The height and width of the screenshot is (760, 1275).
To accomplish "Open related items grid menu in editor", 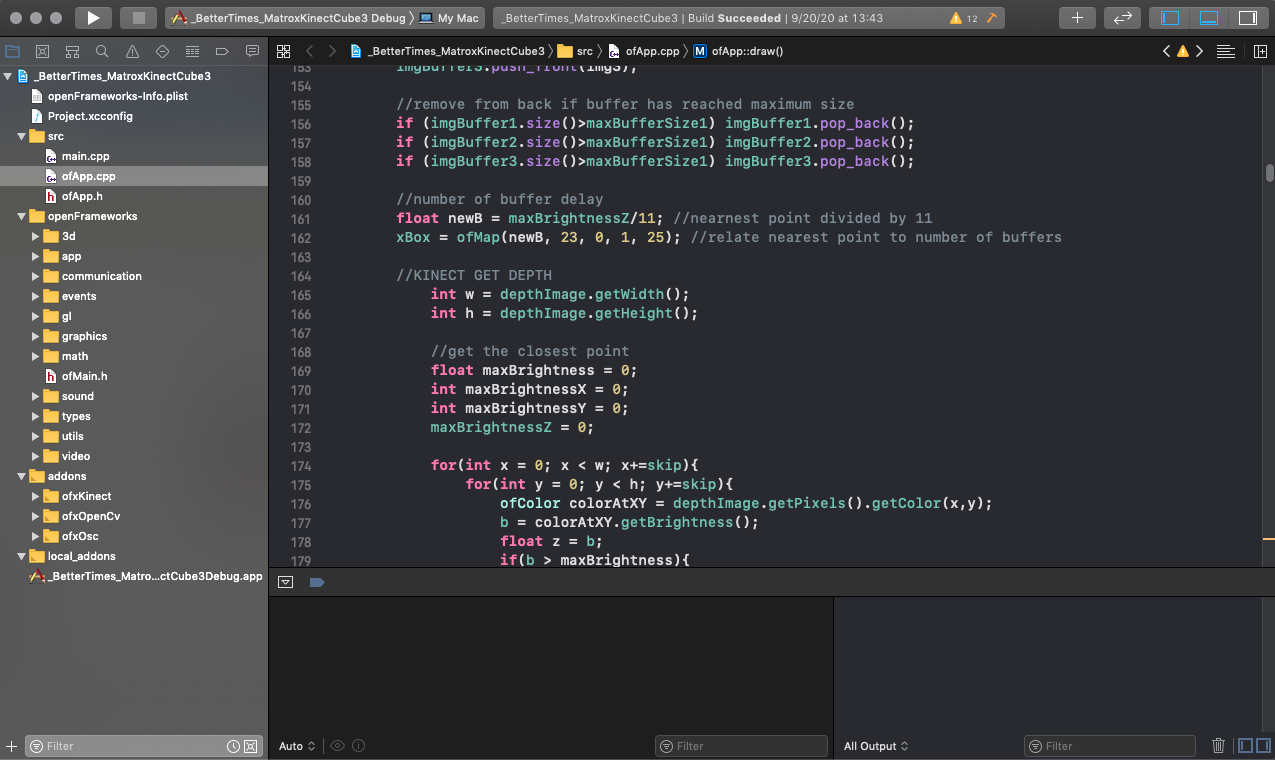I will tap(283, 51).
